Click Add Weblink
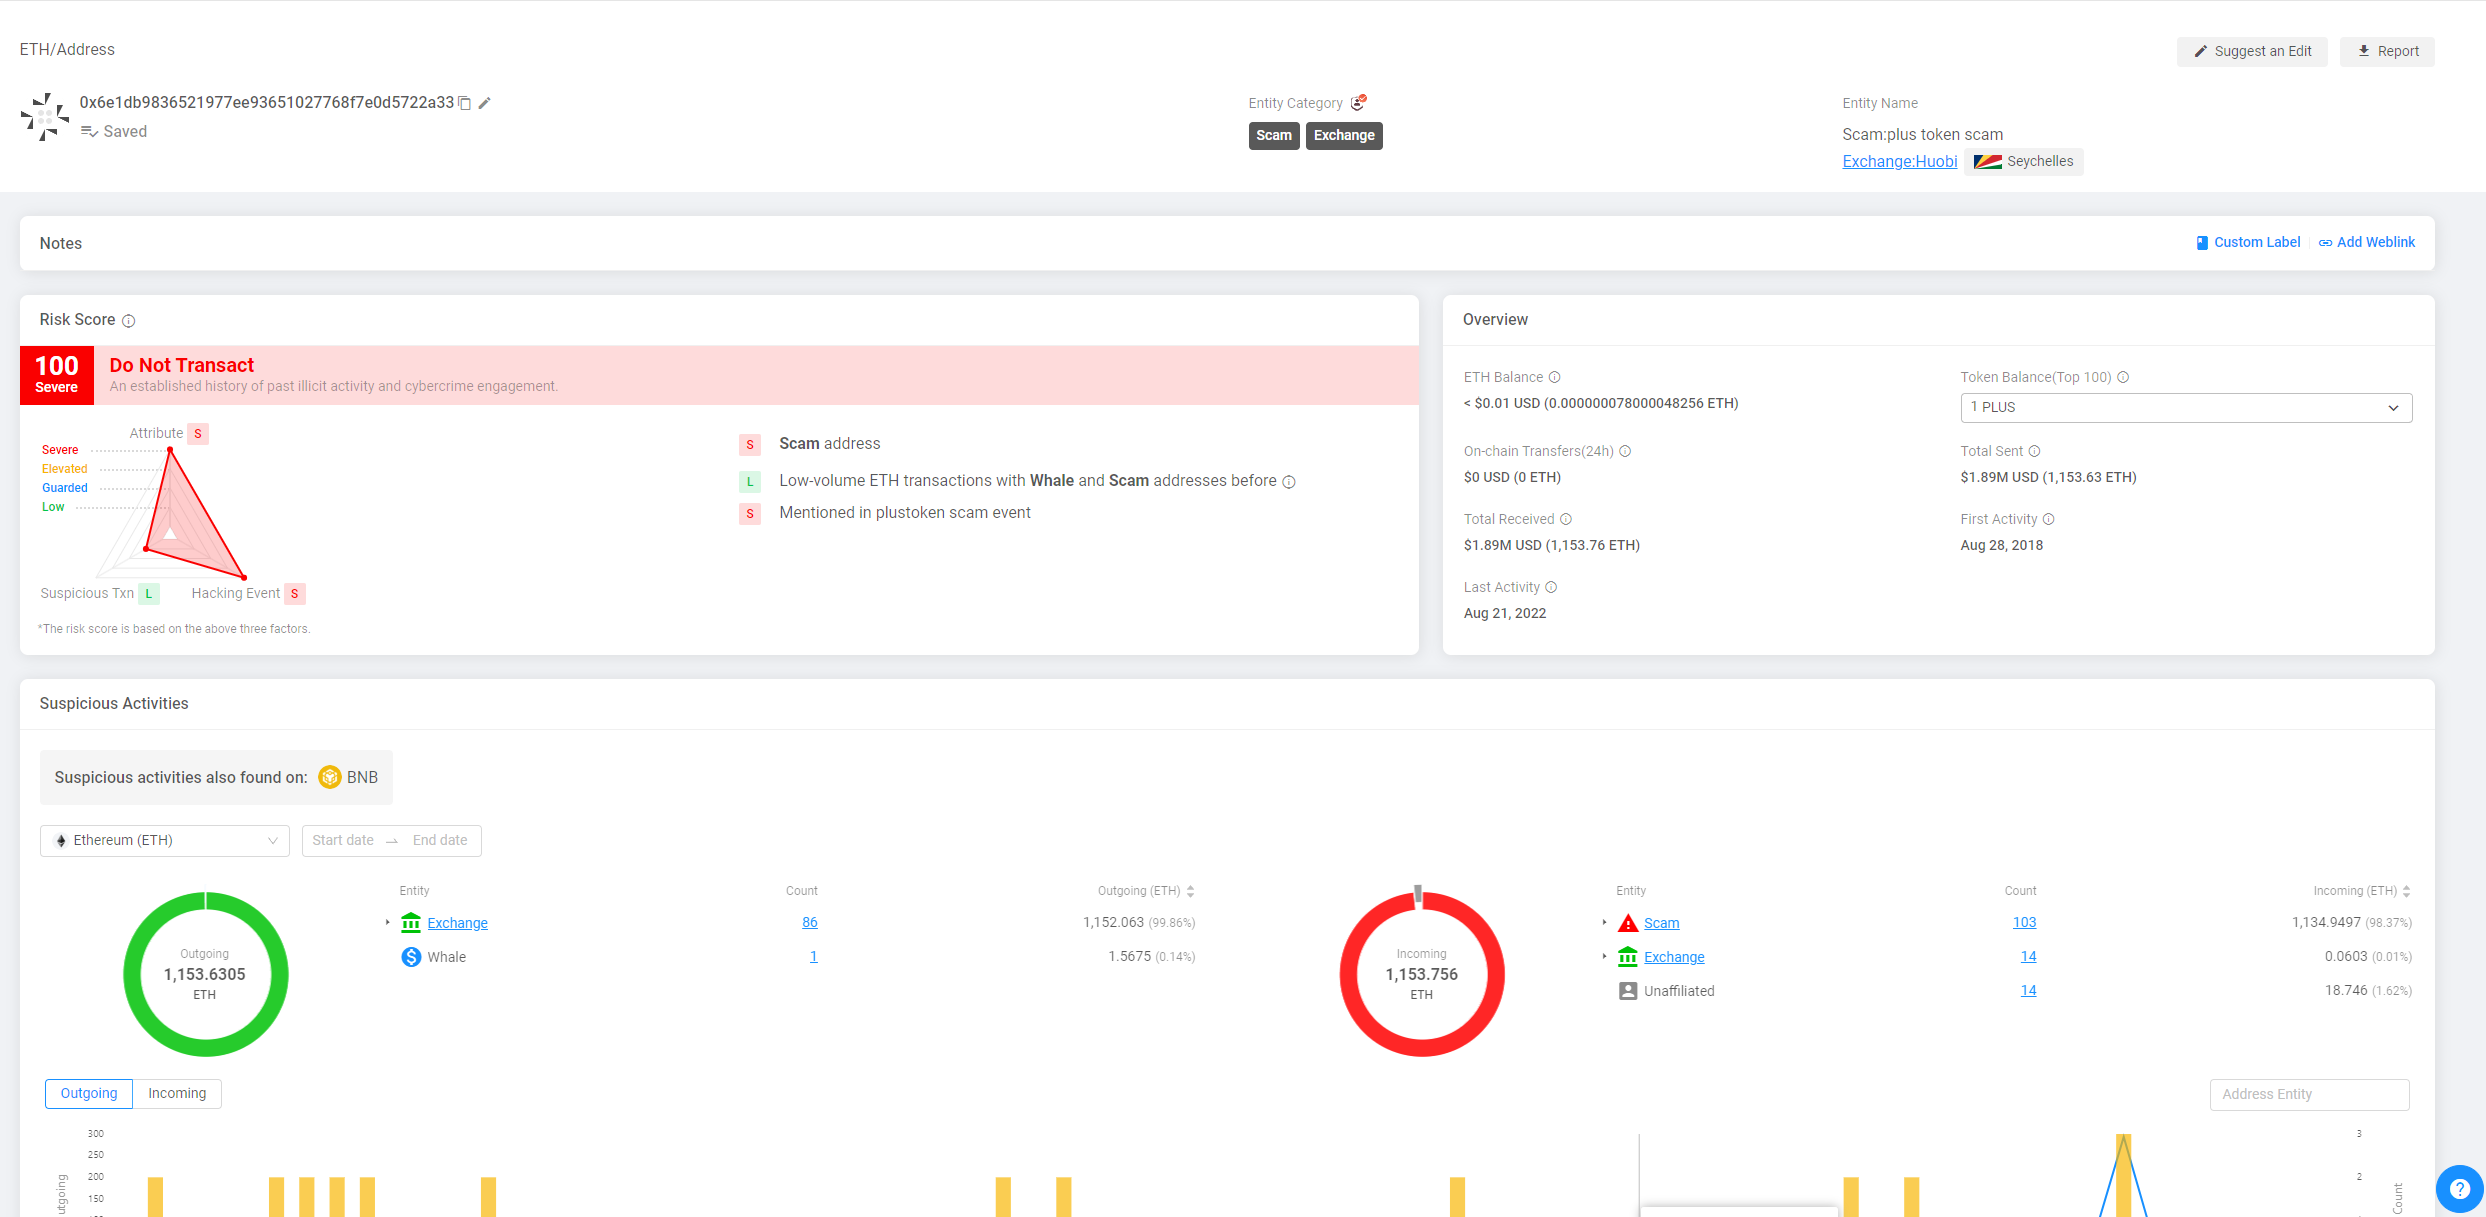The height and width of the screenshot is (1217, 2486). click(2367, 243)
